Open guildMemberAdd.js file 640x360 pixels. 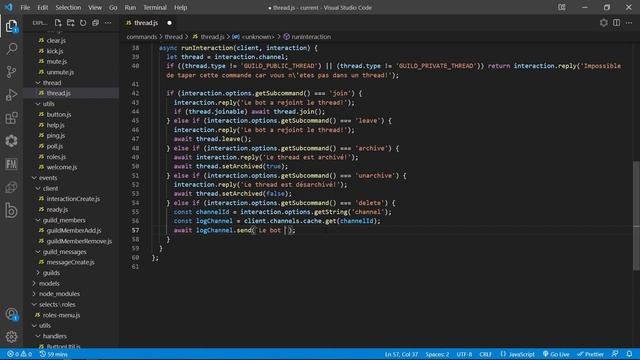pyautogui.click(x=74, y=231)
